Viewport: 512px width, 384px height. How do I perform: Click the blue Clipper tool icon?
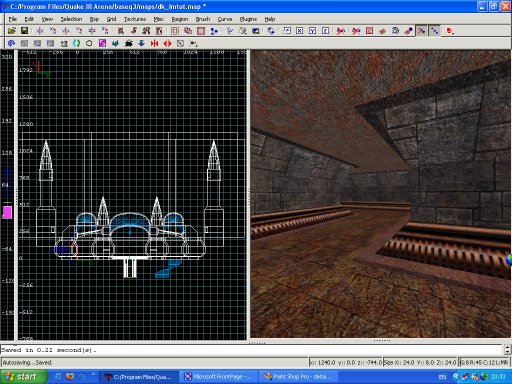[214, 31]
